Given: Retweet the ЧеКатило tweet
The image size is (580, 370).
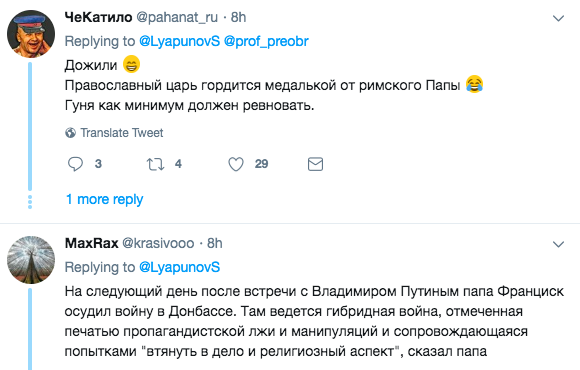Looking at the screenshot, I should (155, 164).
